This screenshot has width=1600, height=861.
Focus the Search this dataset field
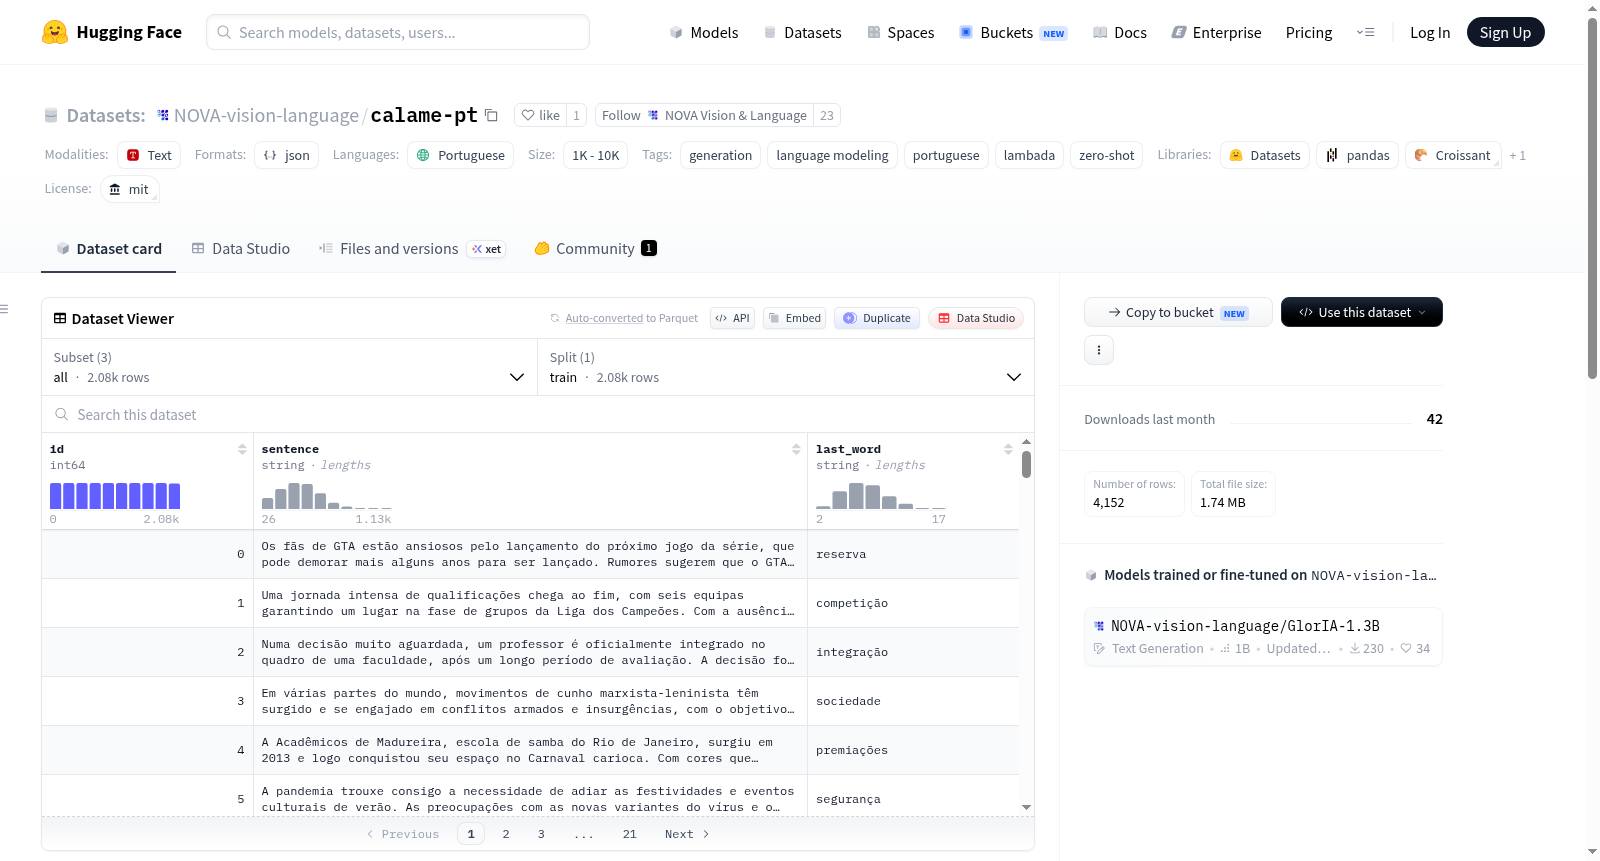pos(538,414)
